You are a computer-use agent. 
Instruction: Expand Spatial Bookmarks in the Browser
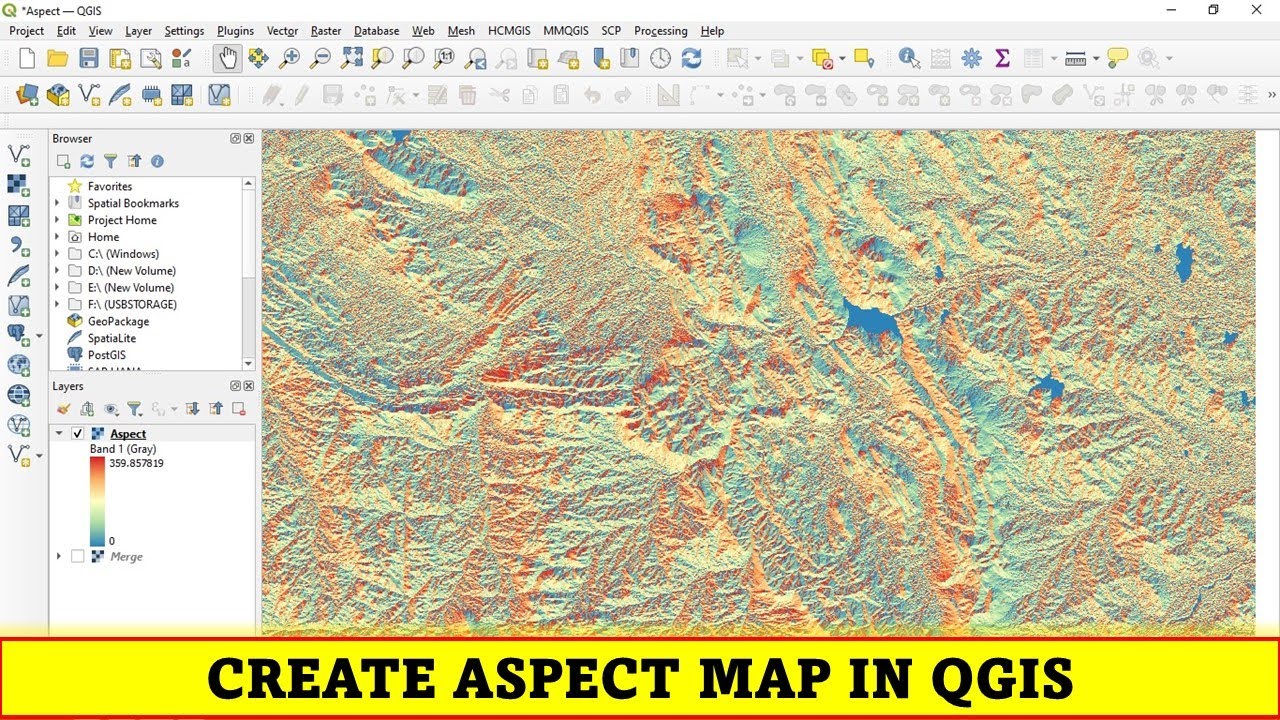(57, 203)
